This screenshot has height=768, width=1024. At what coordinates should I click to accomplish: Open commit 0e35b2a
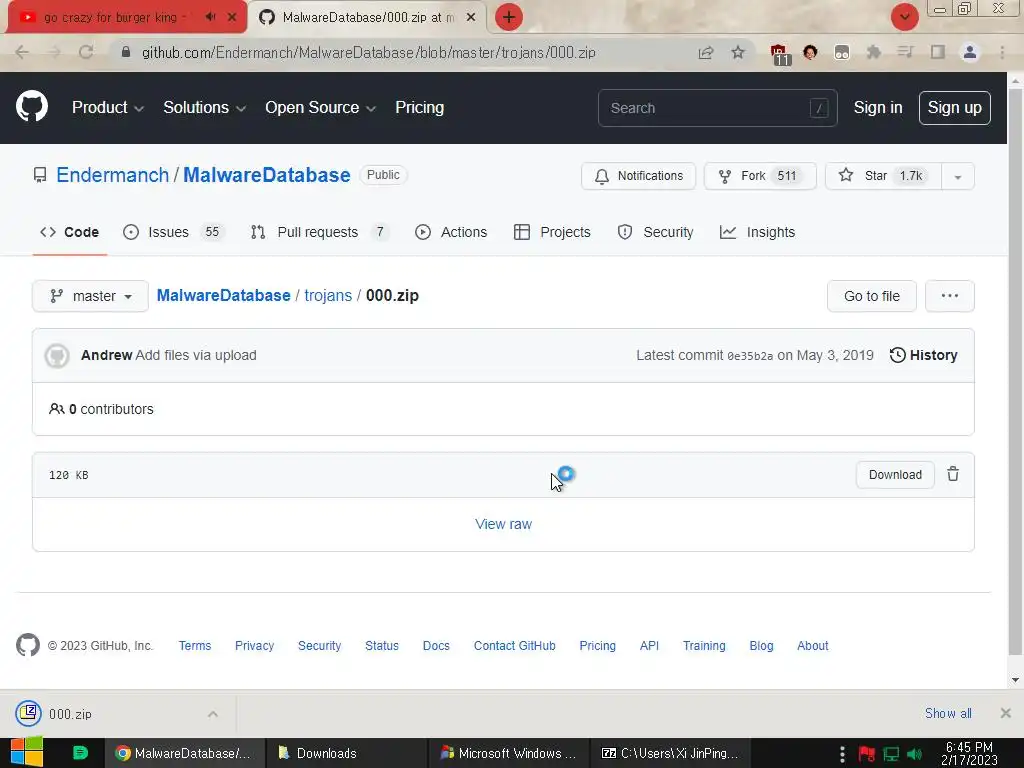click(x=750, y=356)
